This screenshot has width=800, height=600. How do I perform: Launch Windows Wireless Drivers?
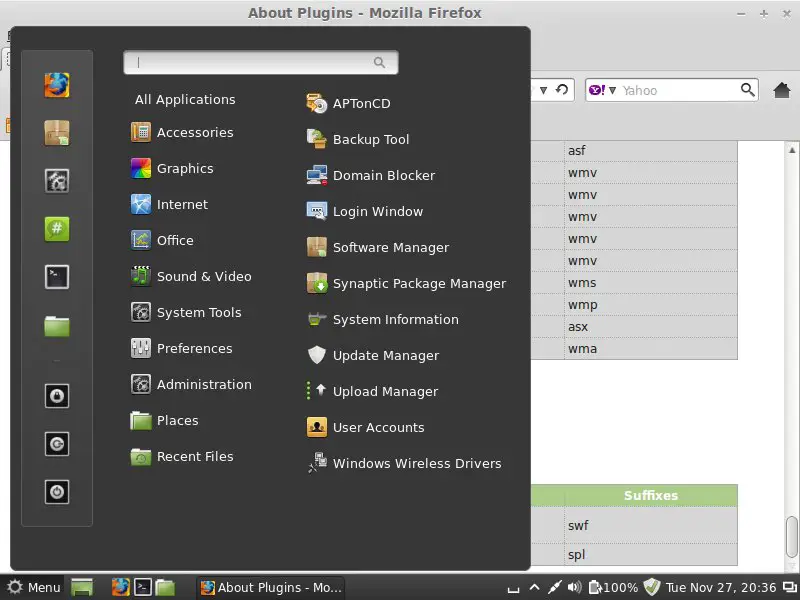[x=404, y=463]
